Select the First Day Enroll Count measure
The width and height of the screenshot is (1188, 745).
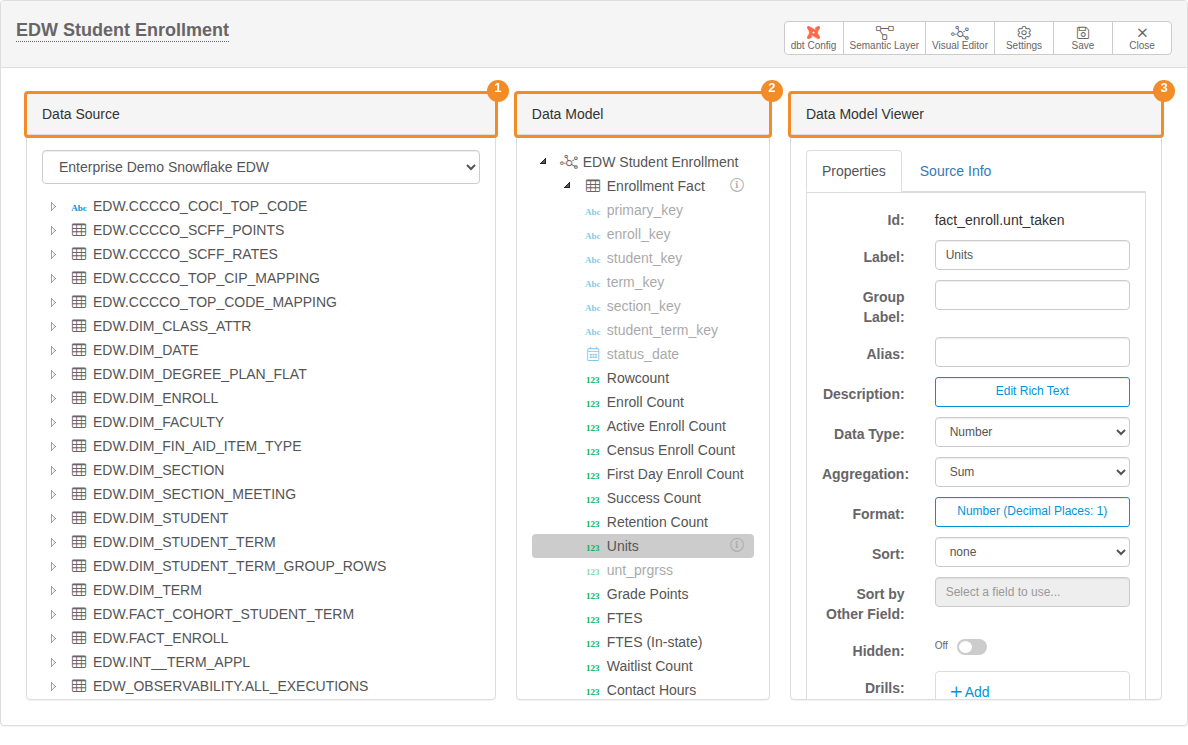675,474
